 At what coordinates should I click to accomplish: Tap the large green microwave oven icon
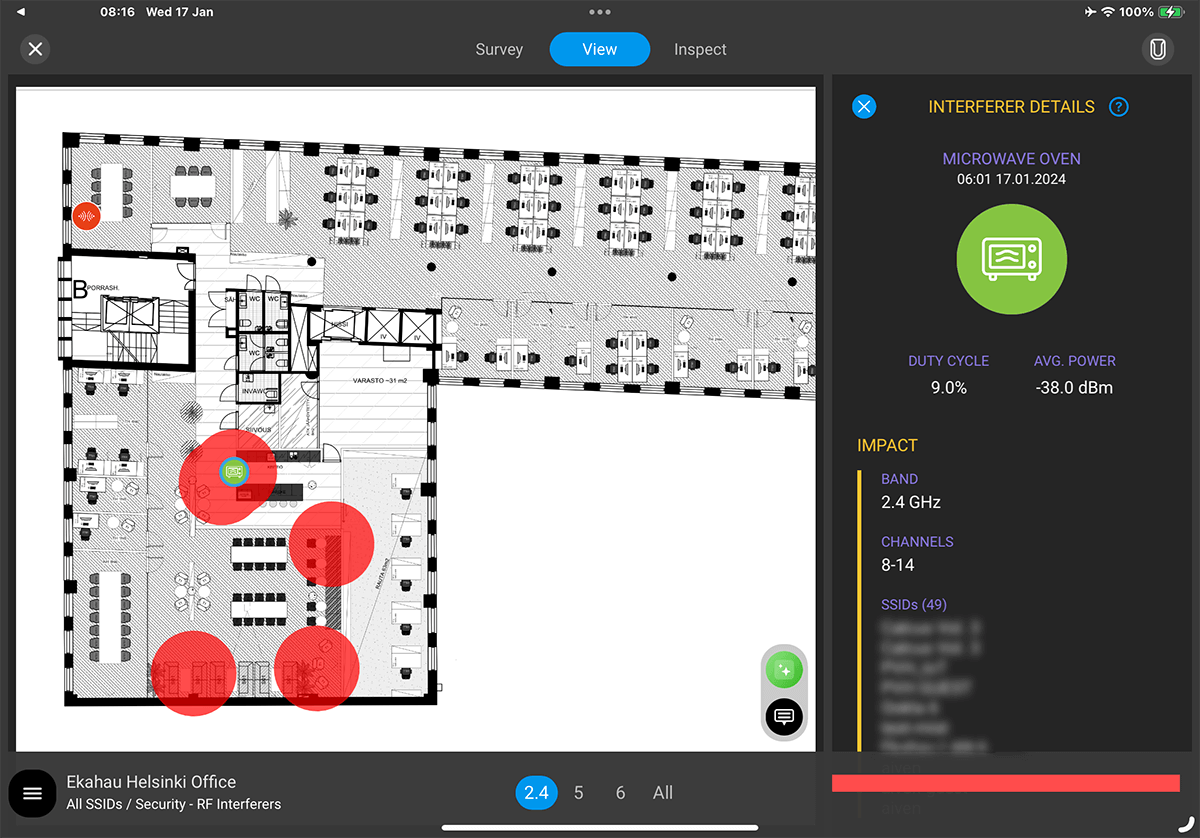coord(1011,259)
